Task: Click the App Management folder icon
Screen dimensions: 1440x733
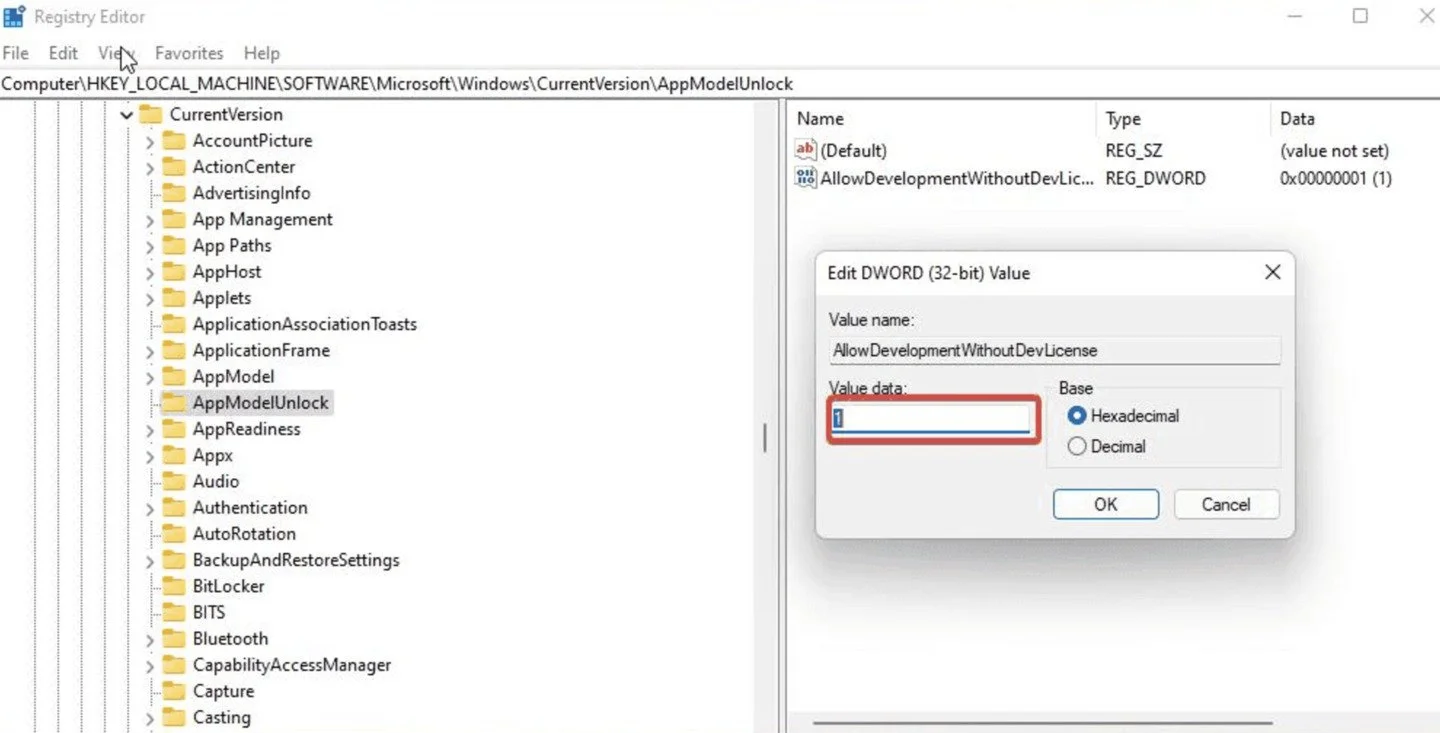Action: [174, 219]
